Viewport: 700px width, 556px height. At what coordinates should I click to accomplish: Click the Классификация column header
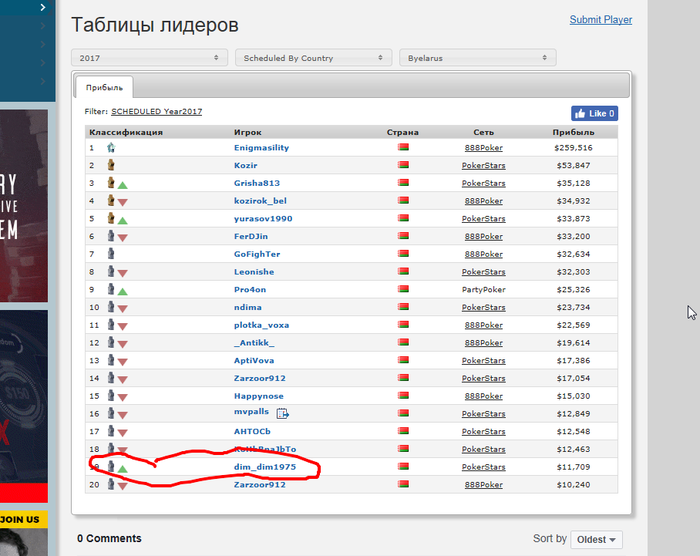coord(126,132)
